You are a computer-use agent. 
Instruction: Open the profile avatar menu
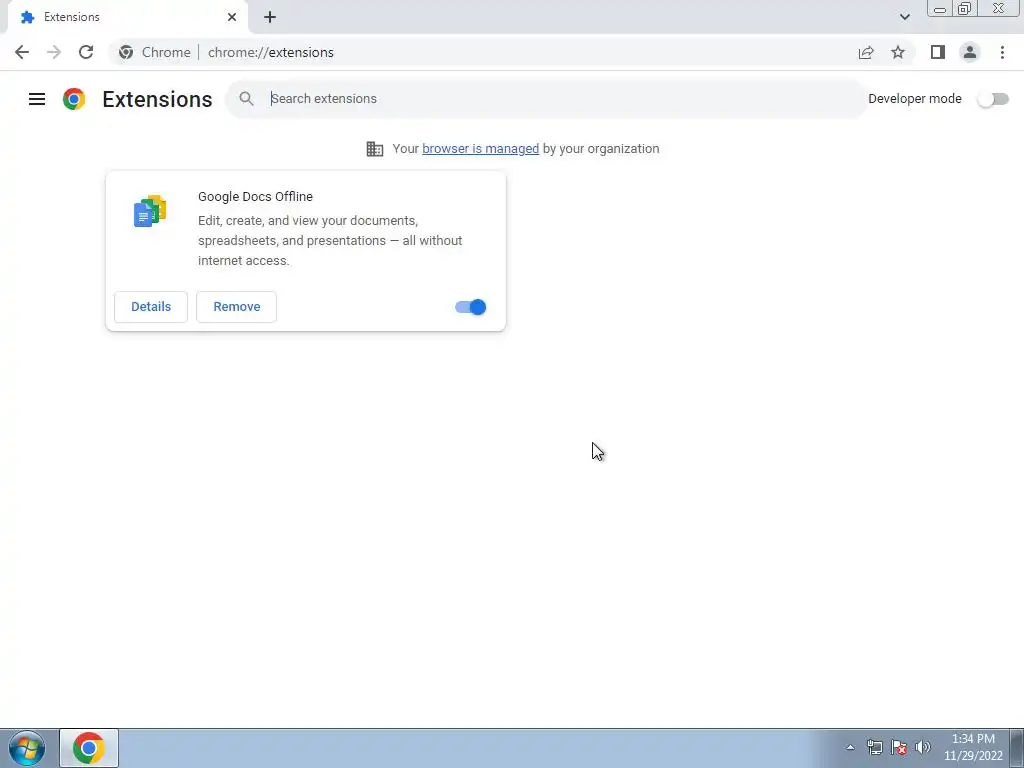click(x=970, y=52)
